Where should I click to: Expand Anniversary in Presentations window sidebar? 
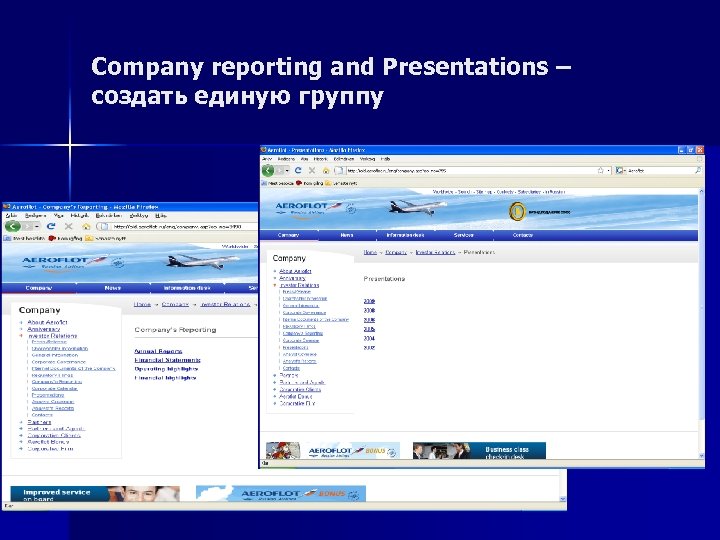[275, 278]
